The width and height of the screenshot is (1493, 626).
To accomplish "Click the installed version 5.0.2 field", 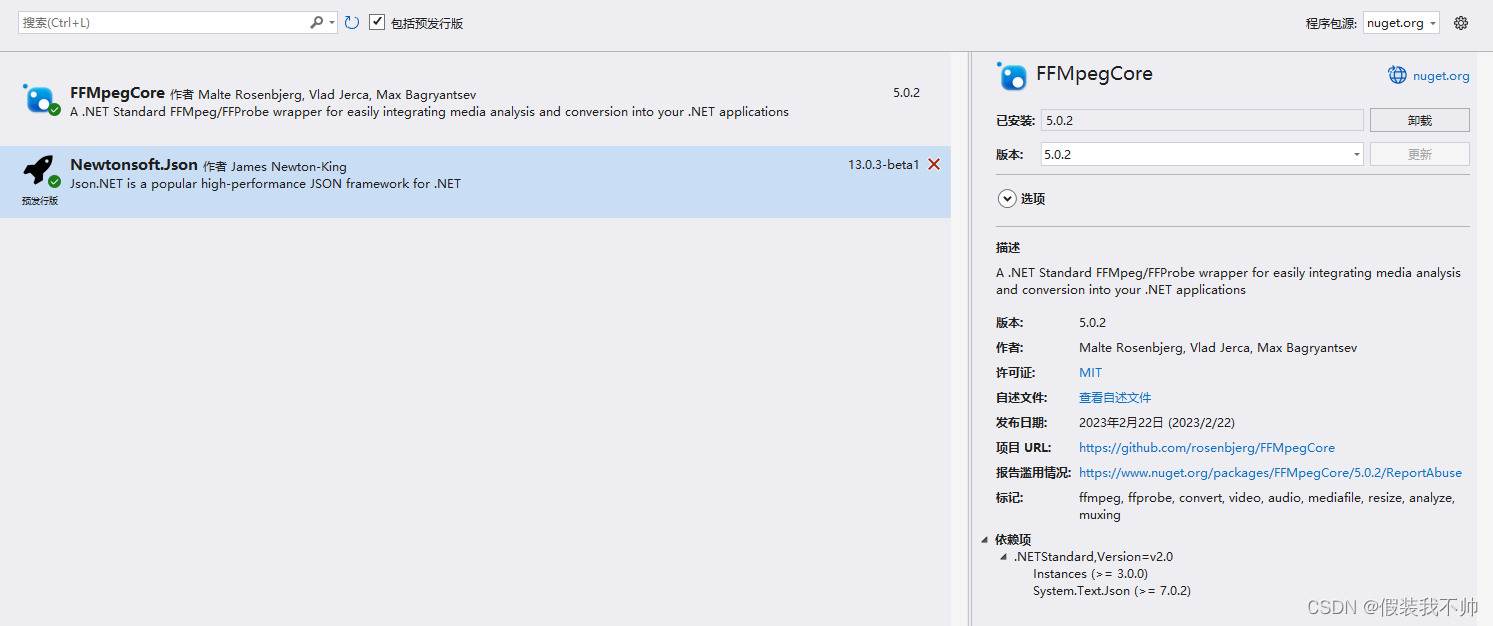I will 1202,120.
